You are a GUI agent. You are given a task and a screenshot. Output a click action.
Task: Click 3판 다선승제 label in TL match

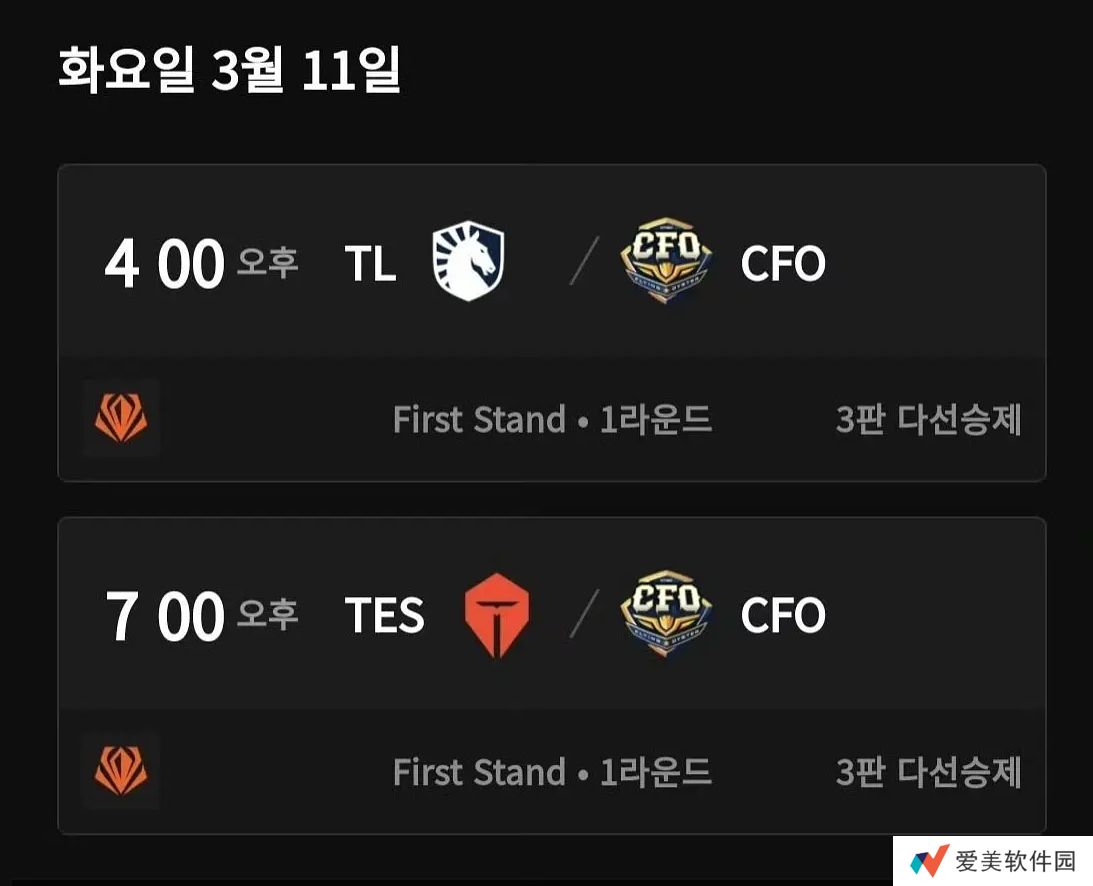[x=928, y=420]
